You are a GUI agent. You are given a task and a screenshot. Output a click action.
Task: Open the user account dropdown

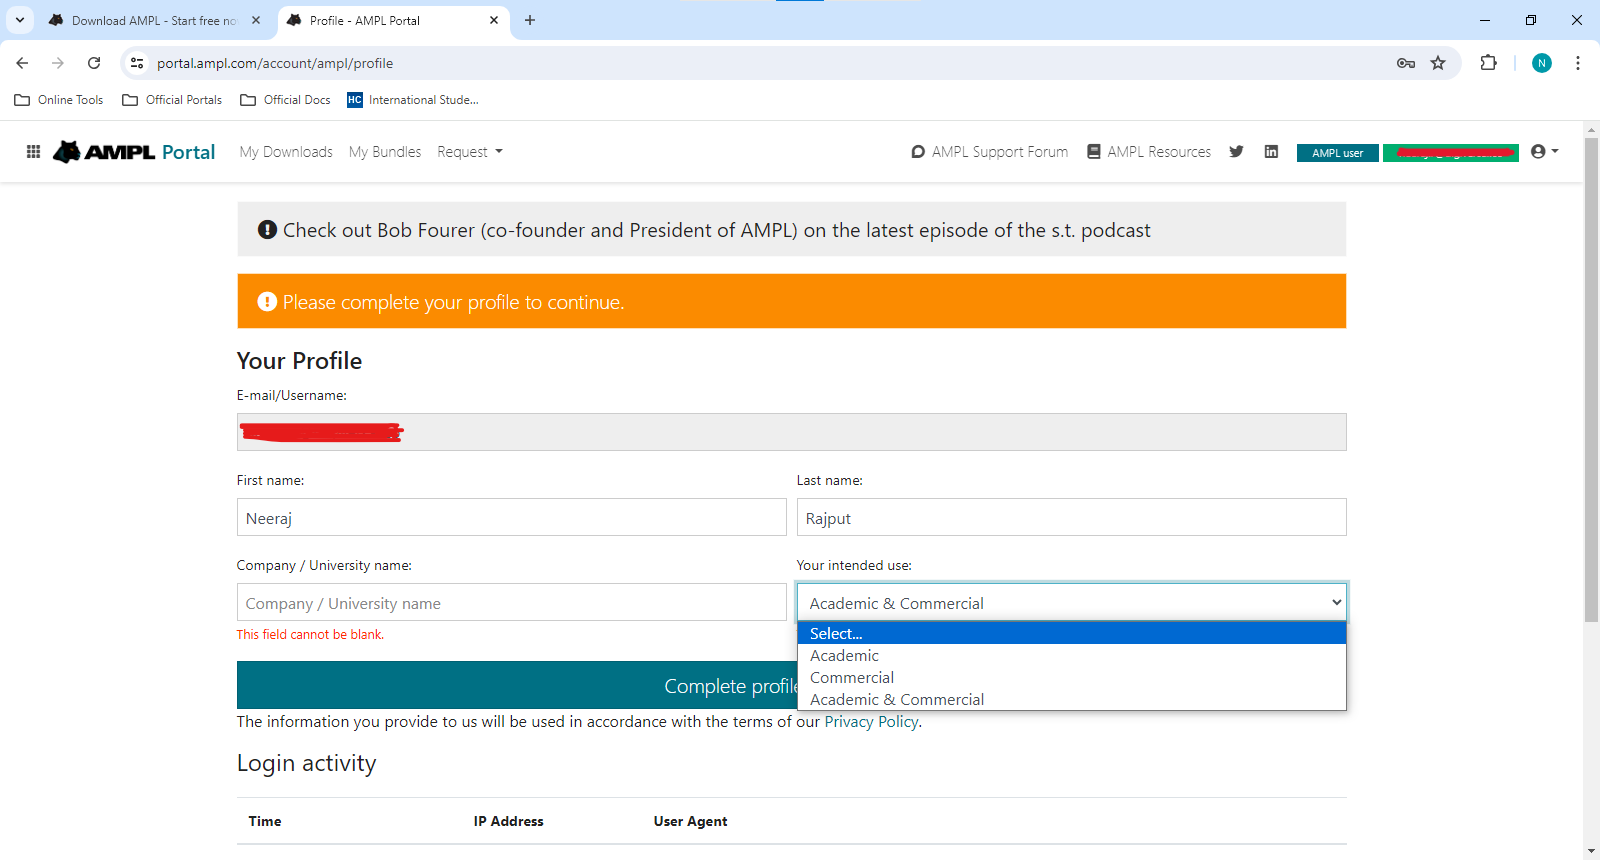click(x=1545, y=152)
